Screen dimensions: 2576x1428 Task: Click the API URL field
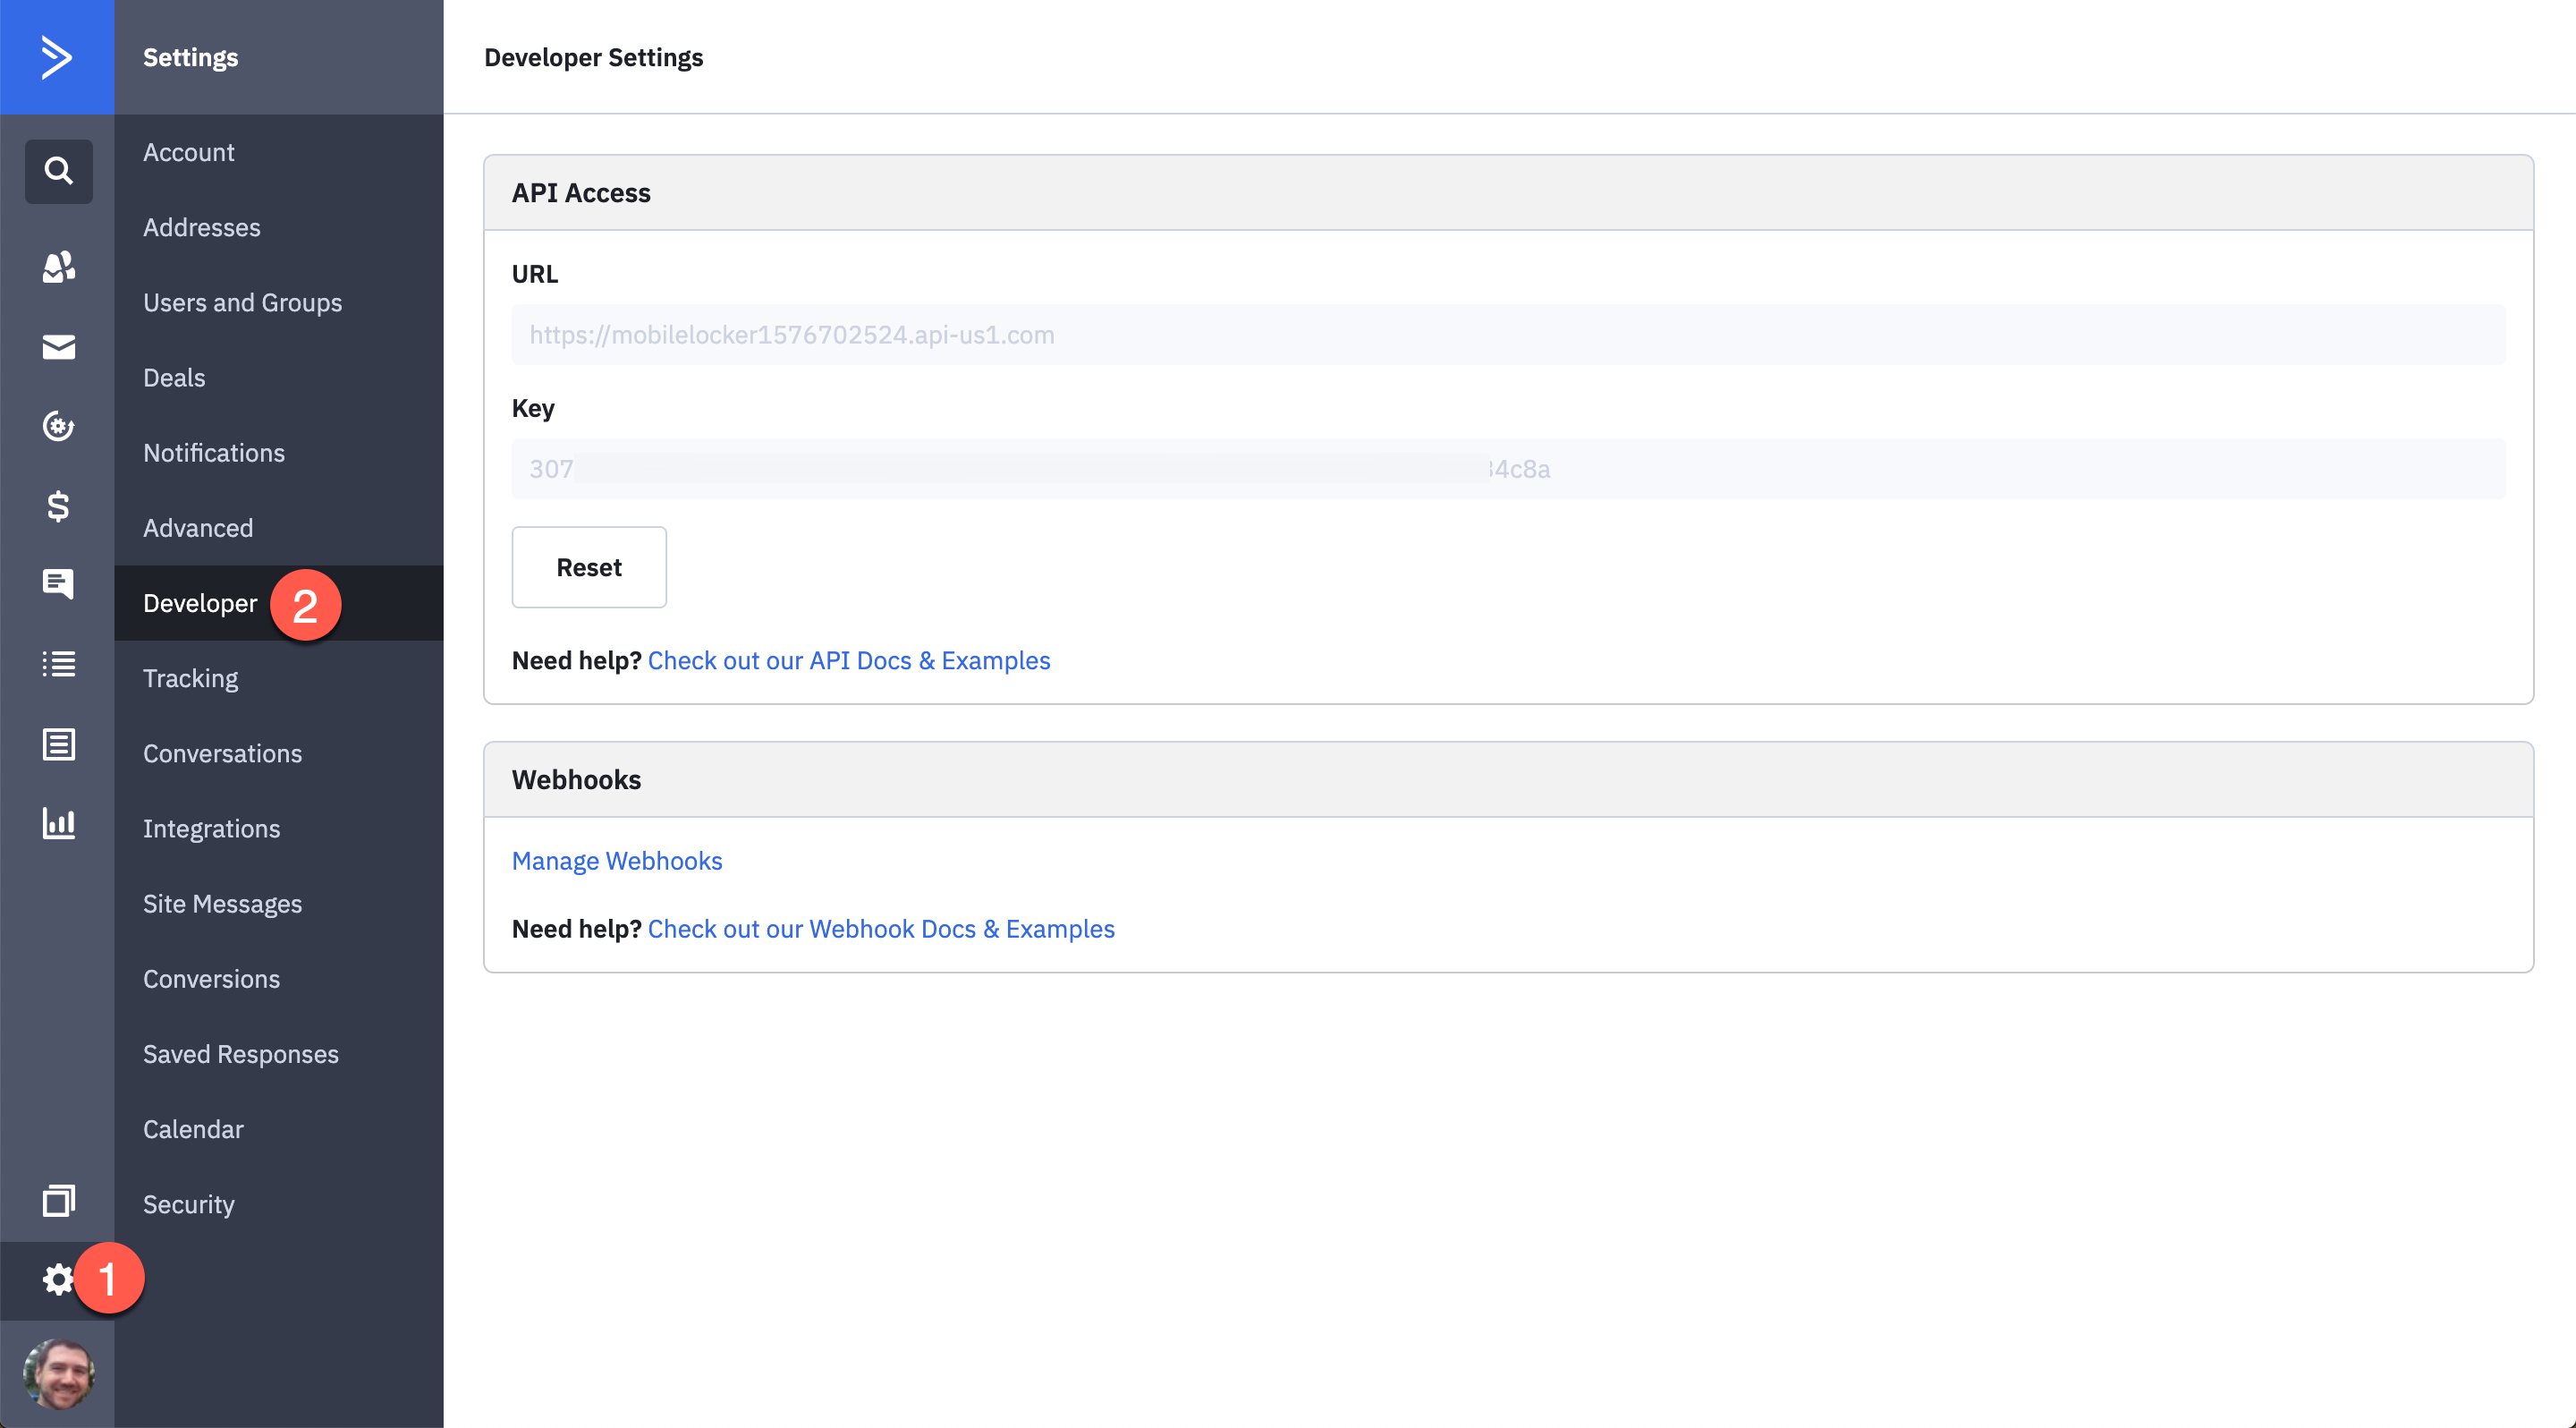(x=1507, y=335)
